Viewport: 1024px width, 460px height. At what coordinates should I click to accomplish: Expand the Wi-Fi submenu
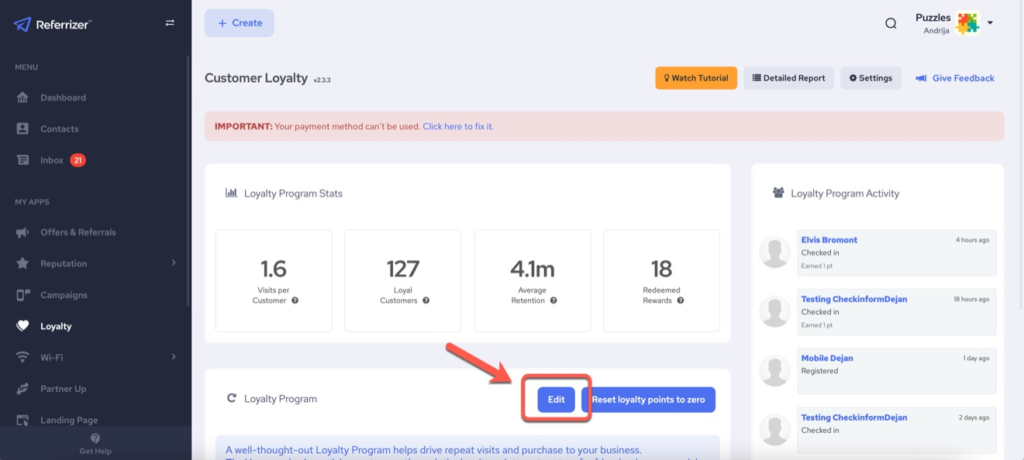173,357
